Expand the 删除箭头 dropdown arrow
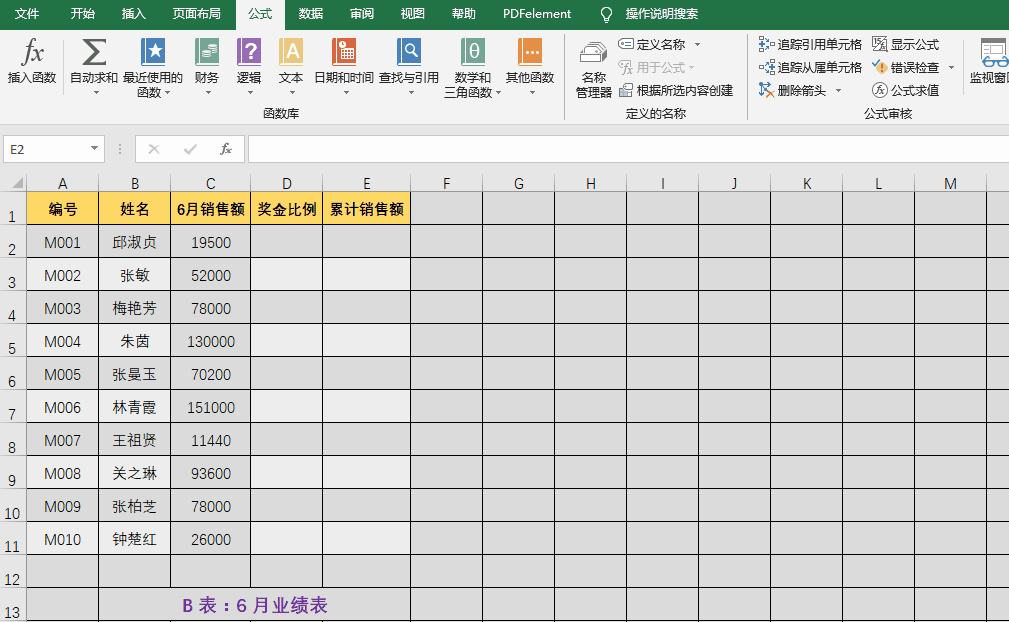 click(x=838, y=91)
